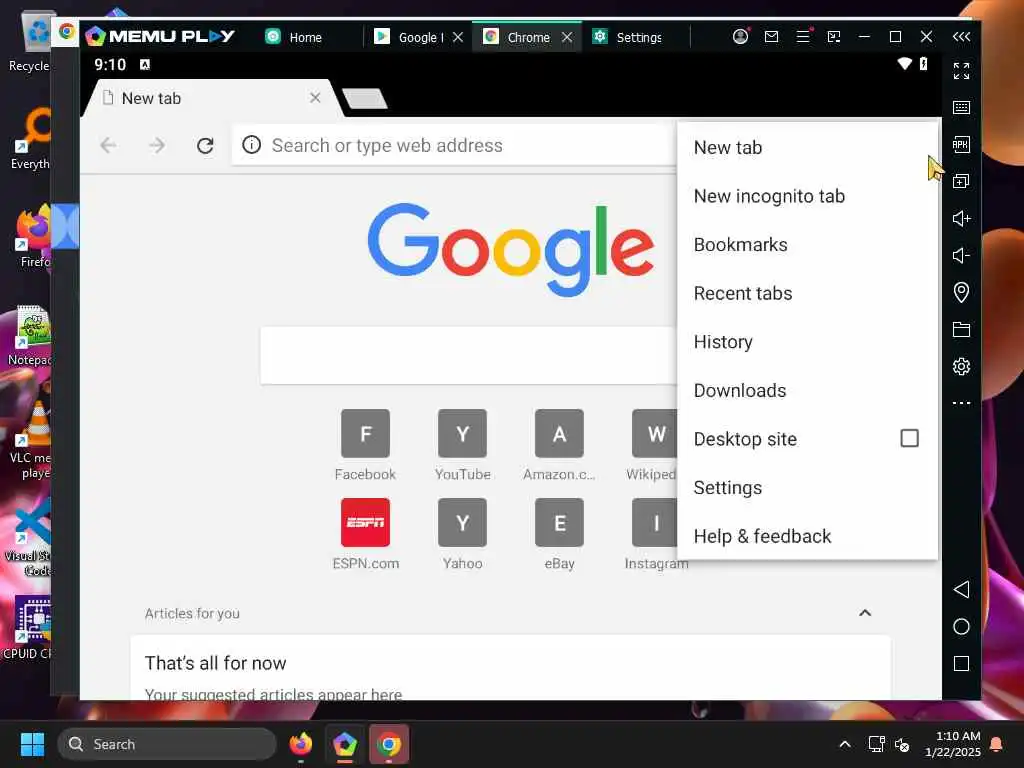This screenshot has height=768, width=1024.
Task: Switch to MEmu Settings tab
Action: pyautogui.click(x=627, y=37)
